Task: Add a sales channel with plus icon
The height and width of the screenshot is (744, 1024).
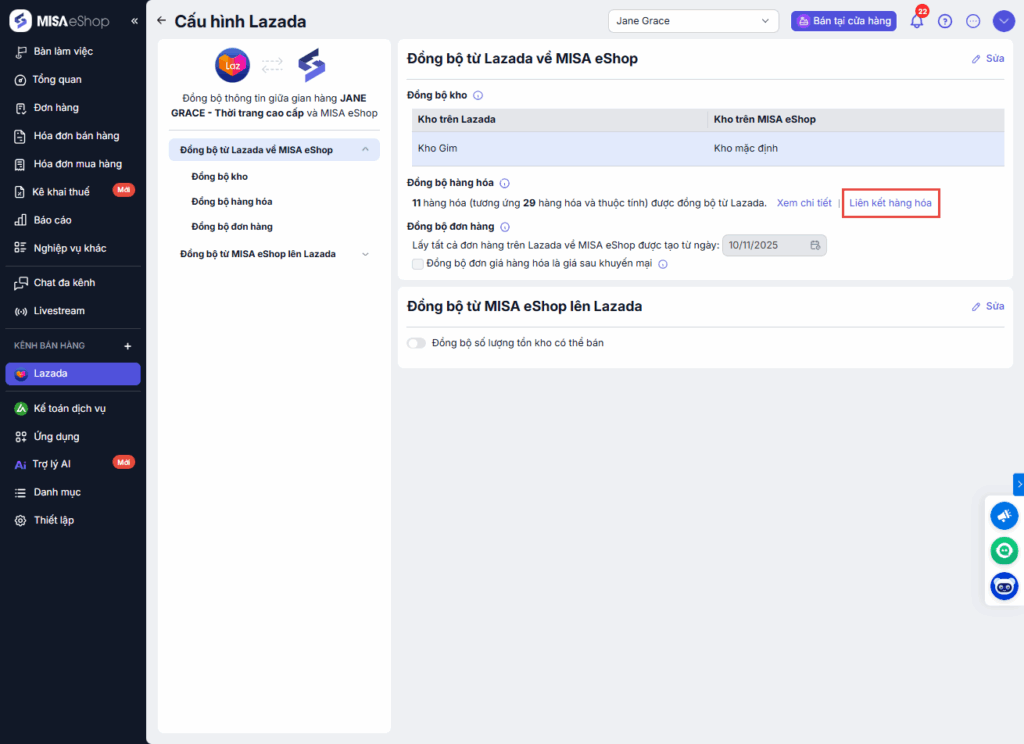Action: tap(128, 346)
